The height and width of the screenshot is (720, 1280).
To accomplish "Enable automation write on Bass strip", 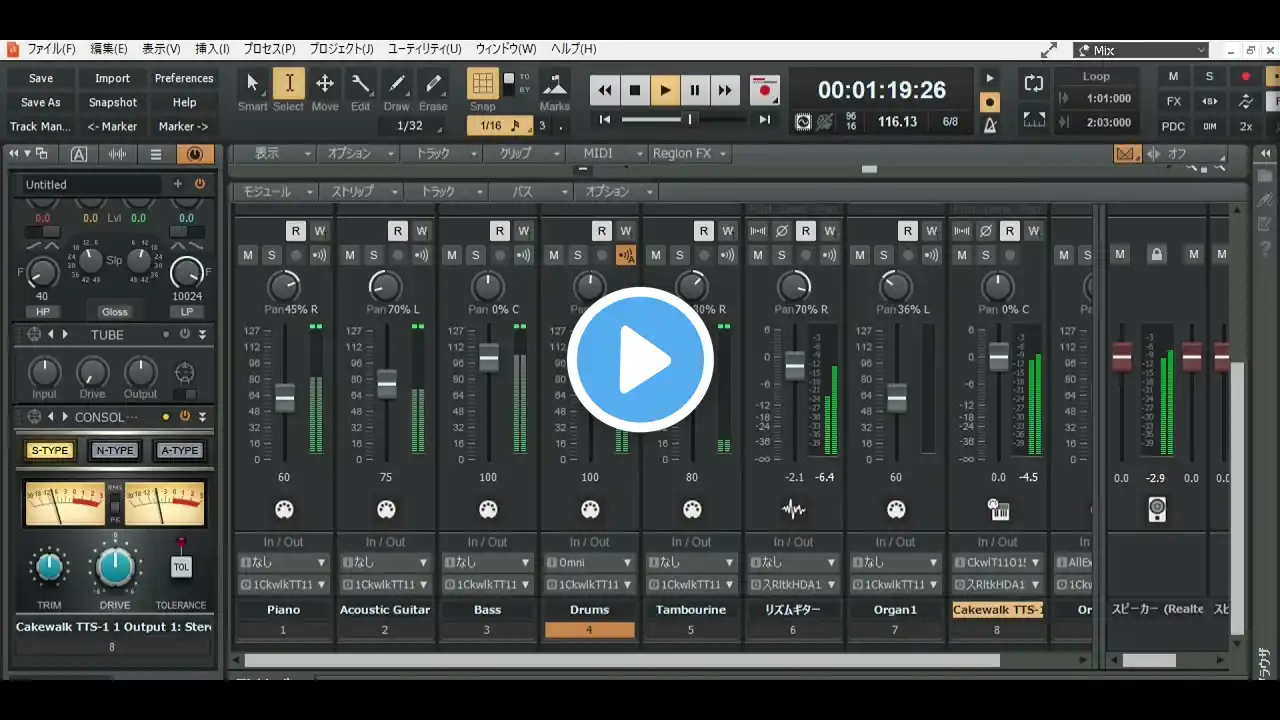I will click(x=524, y=231).
